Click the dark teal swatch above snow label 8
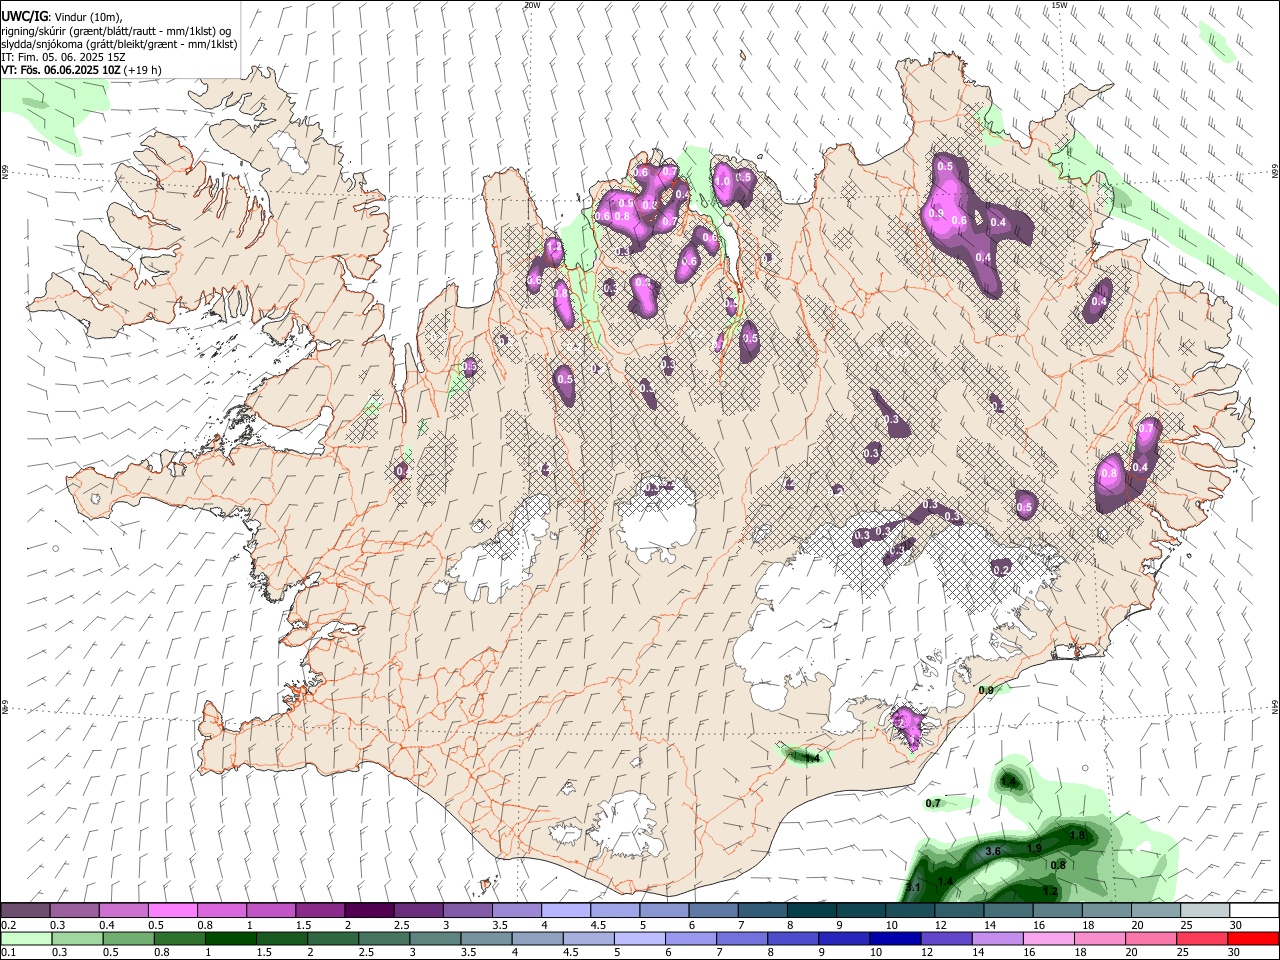Image resolution: width=1280 pixels, height=960 pixels. [810, 911]
